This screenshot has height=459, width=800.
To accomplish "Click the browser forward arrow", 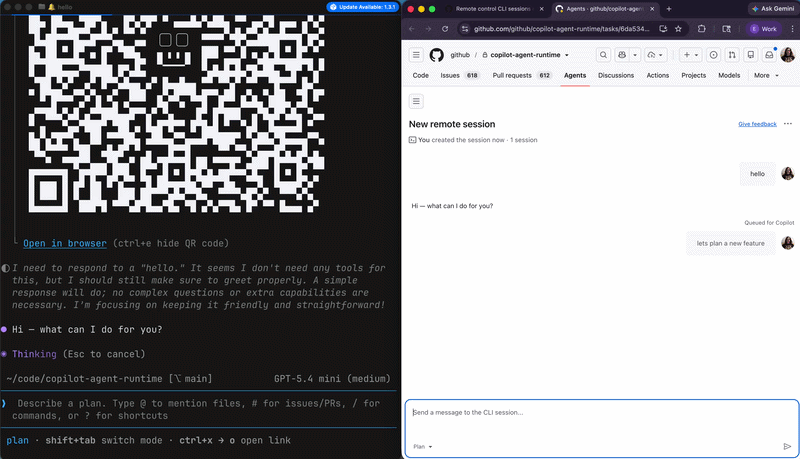I will tap(428, 29).
